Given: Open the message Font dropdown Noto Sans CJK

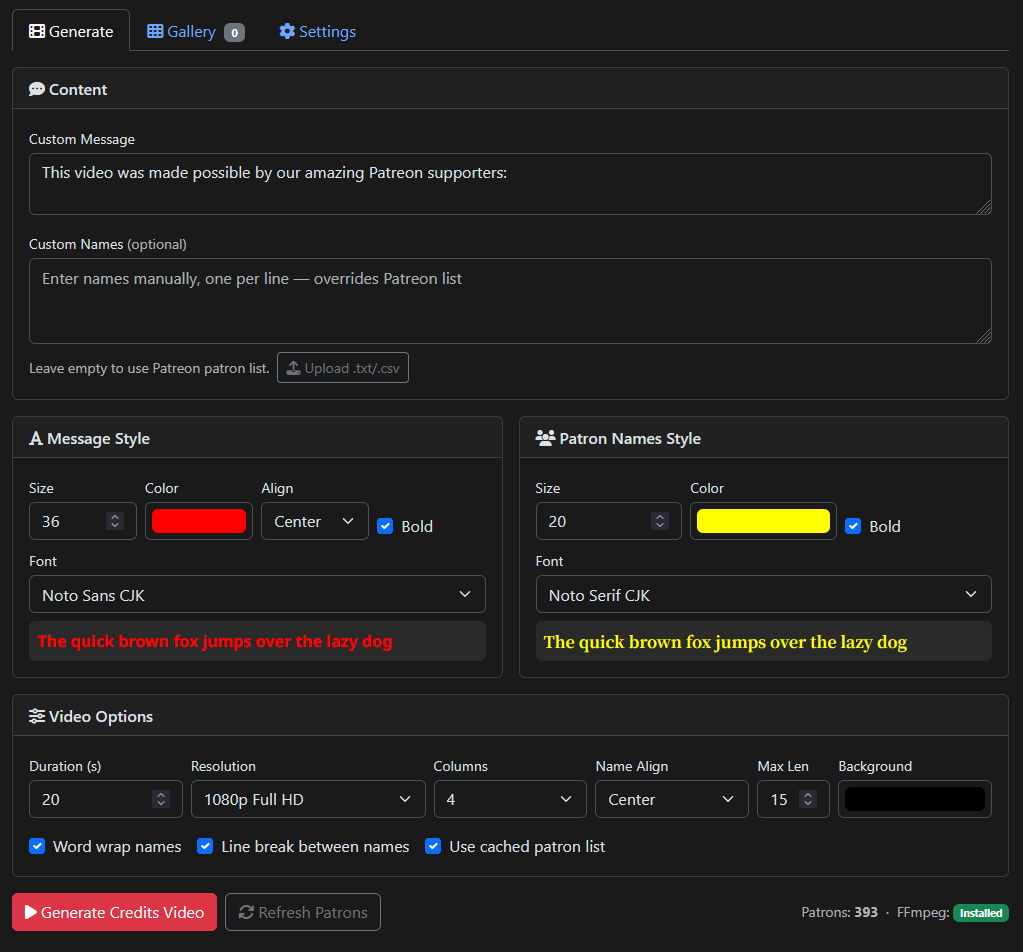Looking at the screenshot, I should [258, 594].
